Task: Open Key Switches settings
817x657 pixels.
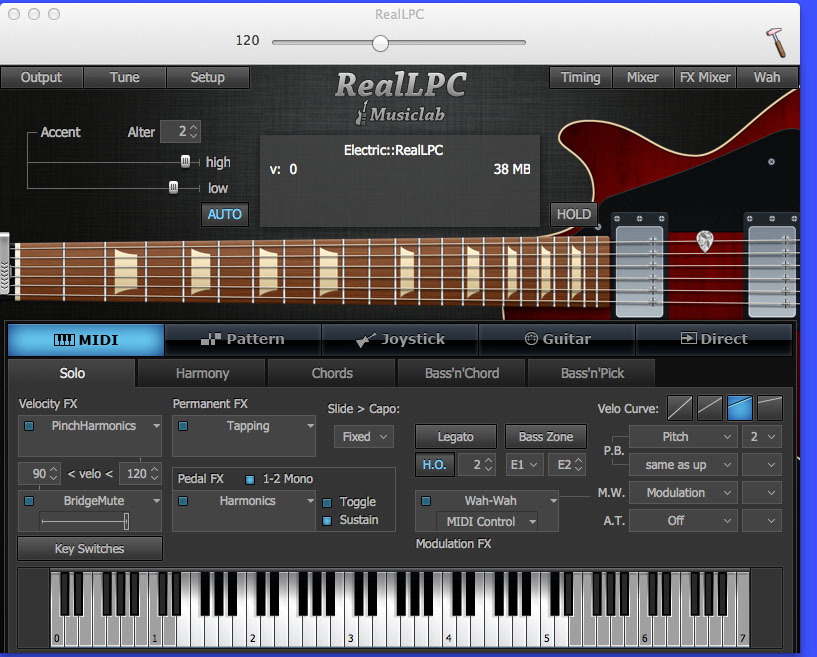Action: (x=90, y=549)
